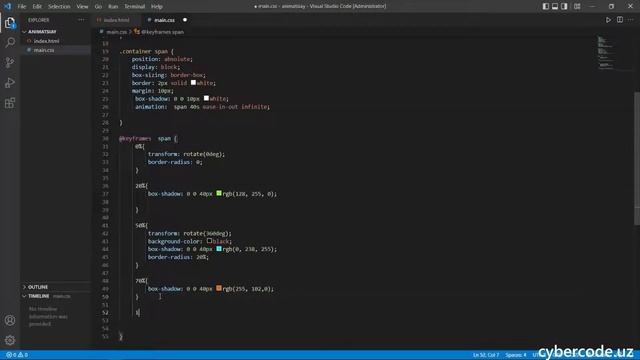
Task: Switch to the main.css tab
Action: tap(164, 20)
